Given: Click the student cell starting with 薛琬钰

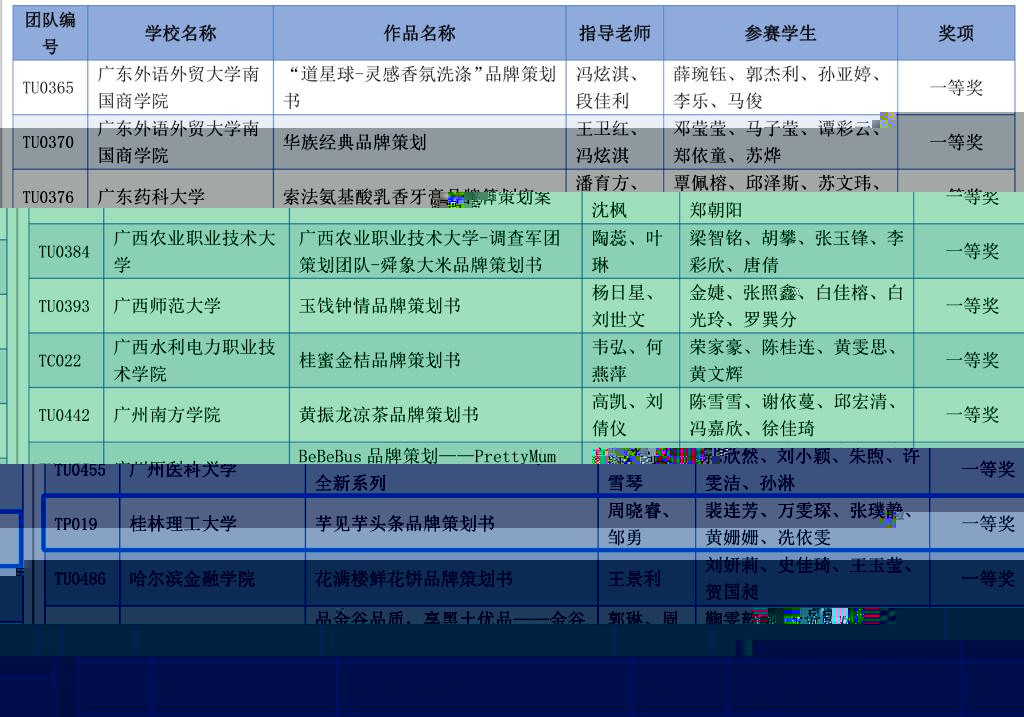Looking at the screenshot, I should (780, 88).
